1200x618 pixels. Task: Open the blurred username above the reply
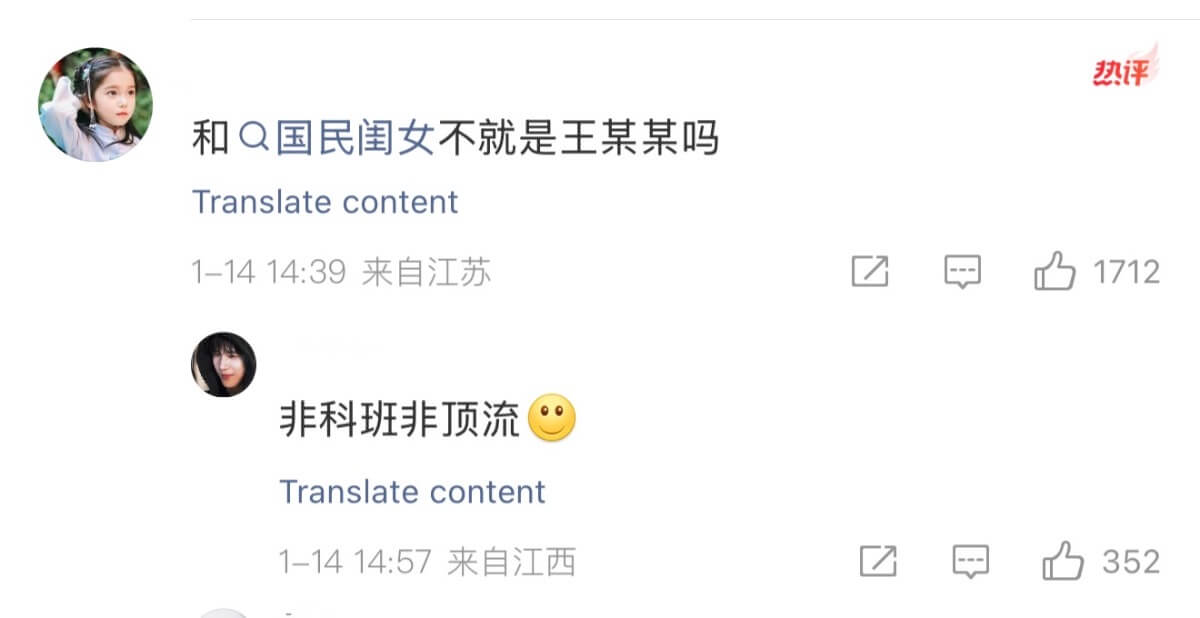click(330, 346)
